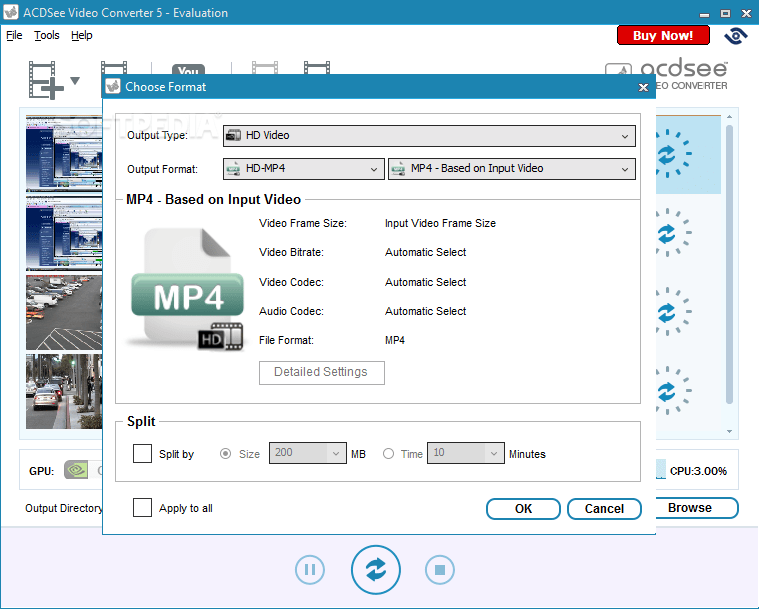Click the video list vertical scrollbar
This screenshot has width=759, height=609.
click(729, 264)
